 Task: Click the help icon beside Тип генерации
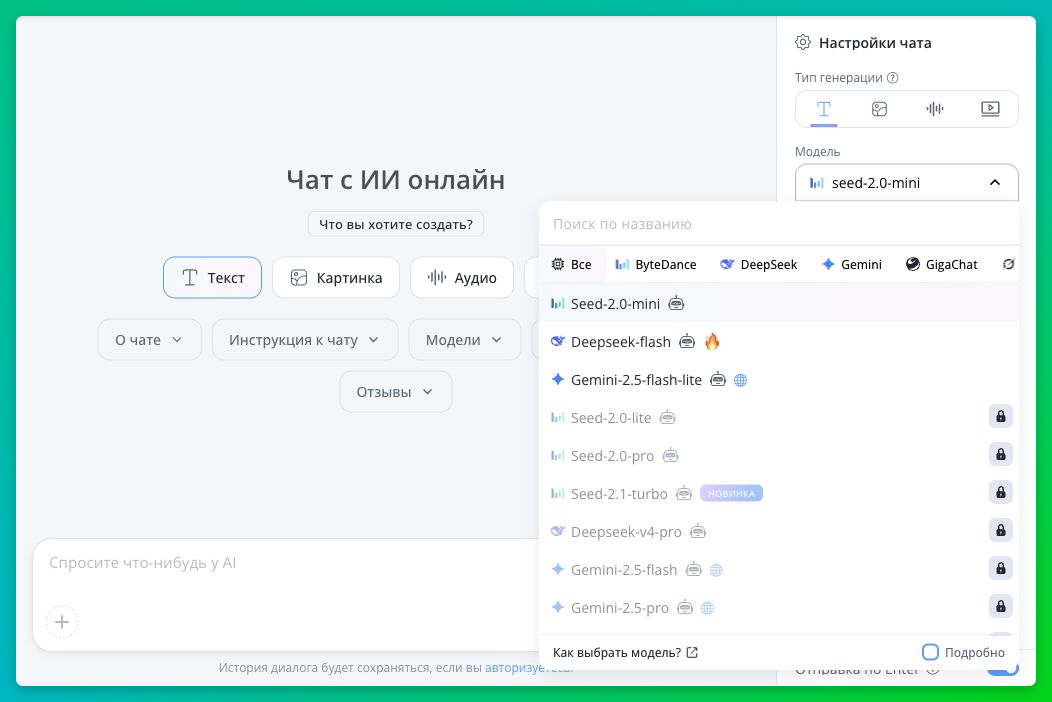[x=892, y=78]
